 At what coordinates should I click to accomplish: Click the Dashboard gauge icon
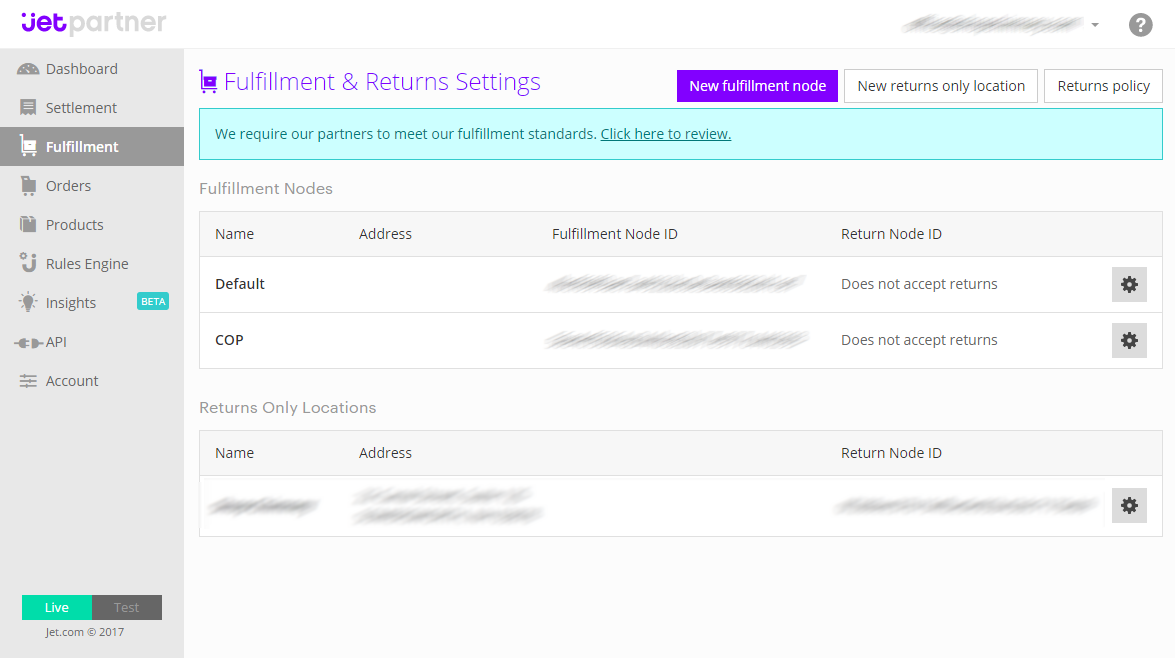(28, 69)
